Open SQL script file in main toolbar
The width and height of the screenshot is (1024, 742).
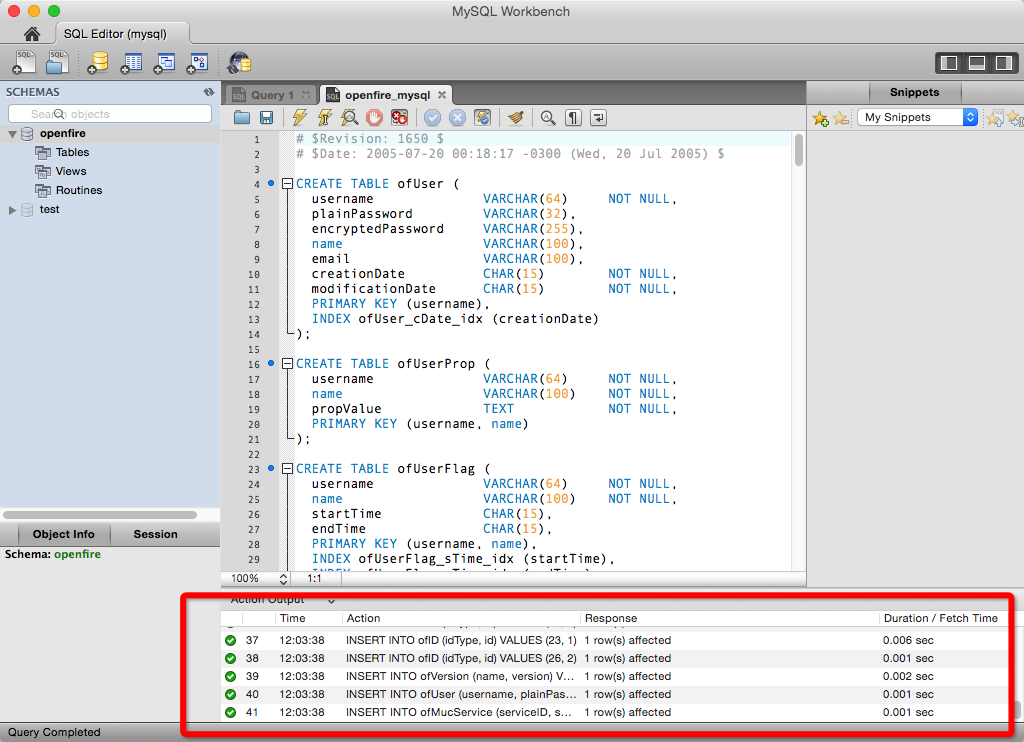tap(57, 63)
